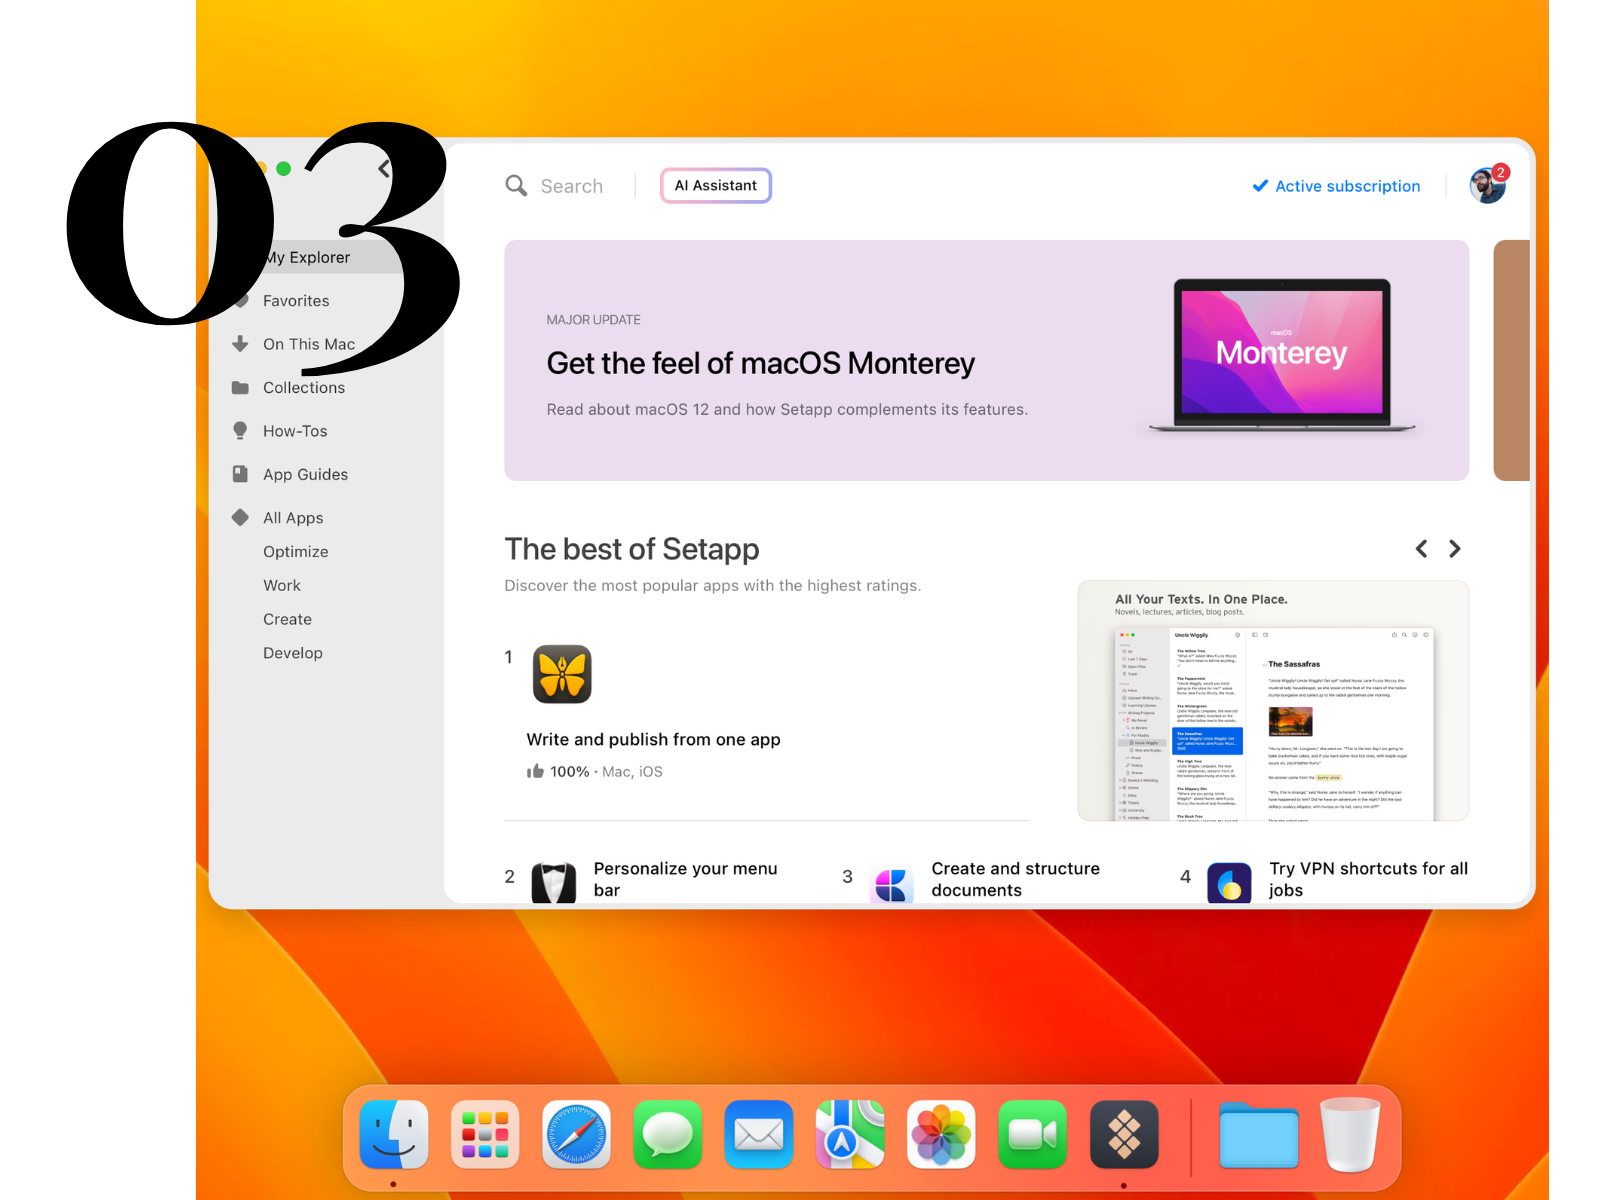Collapse the sidebar using the chevron arrow

pos(383,168)
